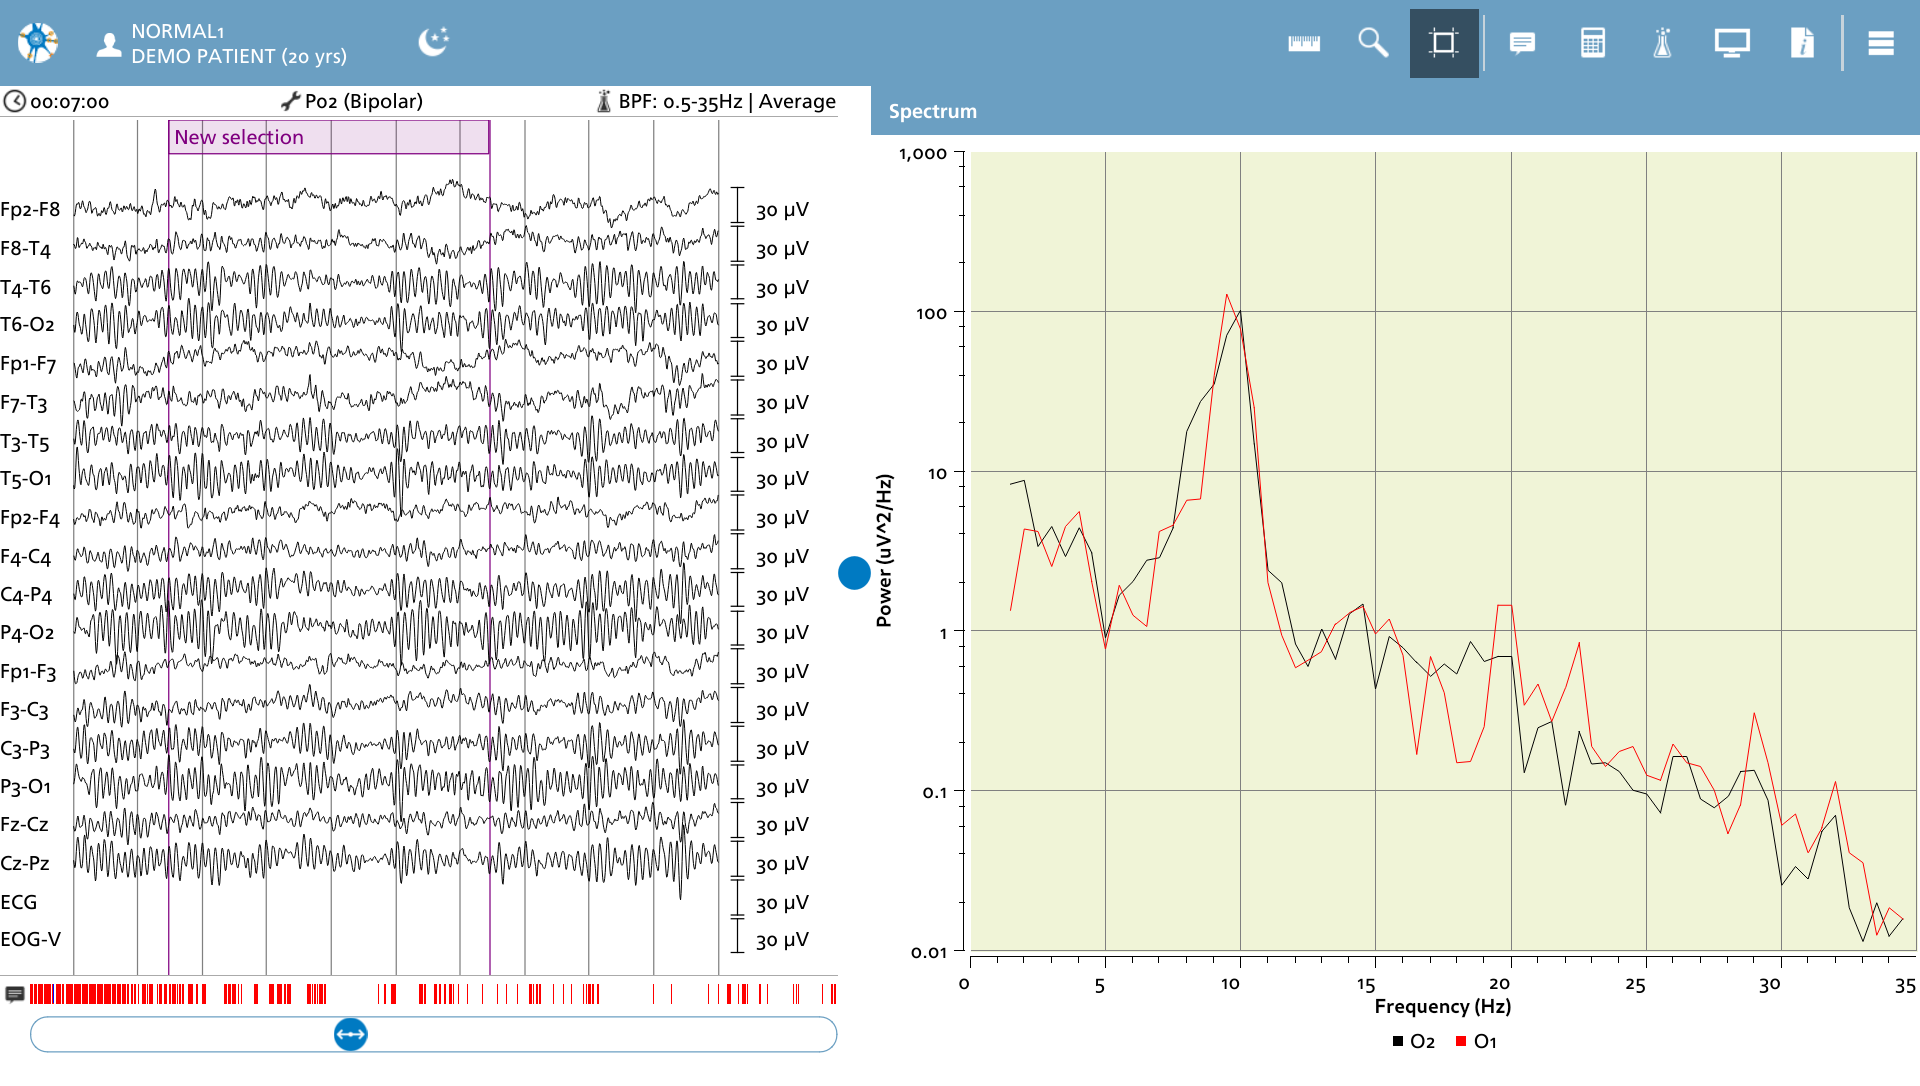
Task: Click the timeline scroll handle
Action: (x=351, y=1034)
